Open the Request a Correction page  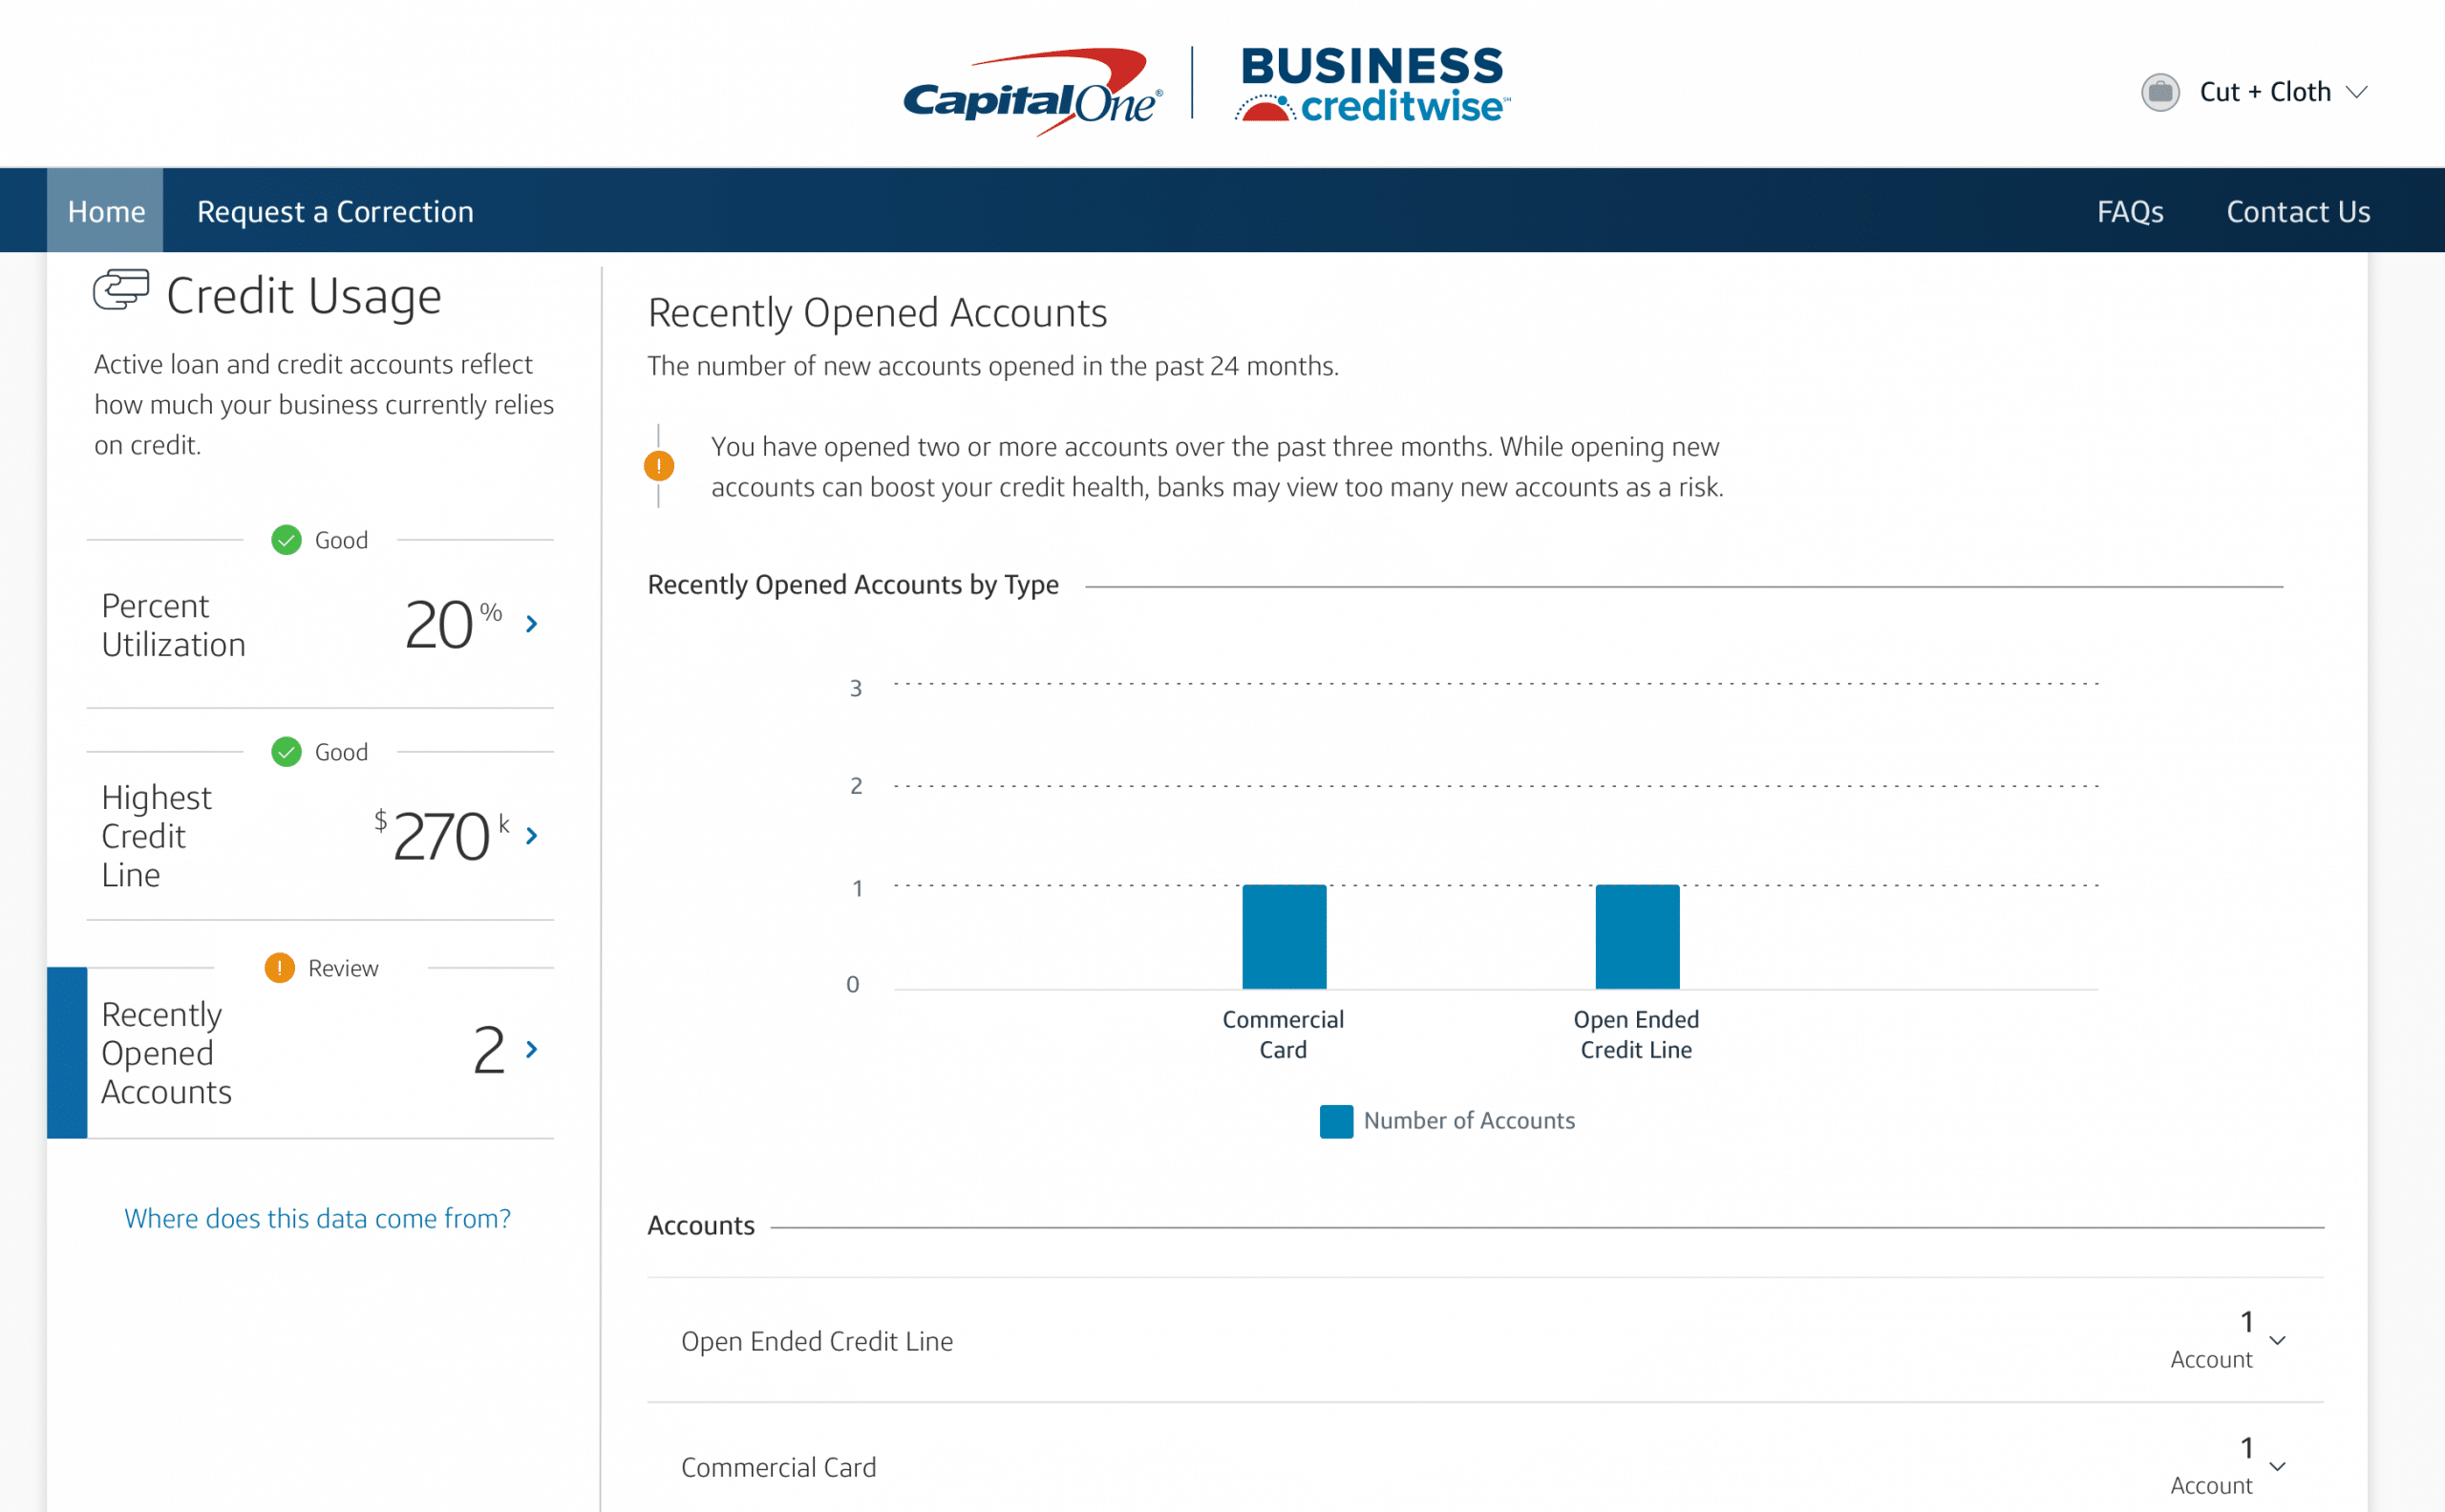pyautogui.click(x=336, y=211)
